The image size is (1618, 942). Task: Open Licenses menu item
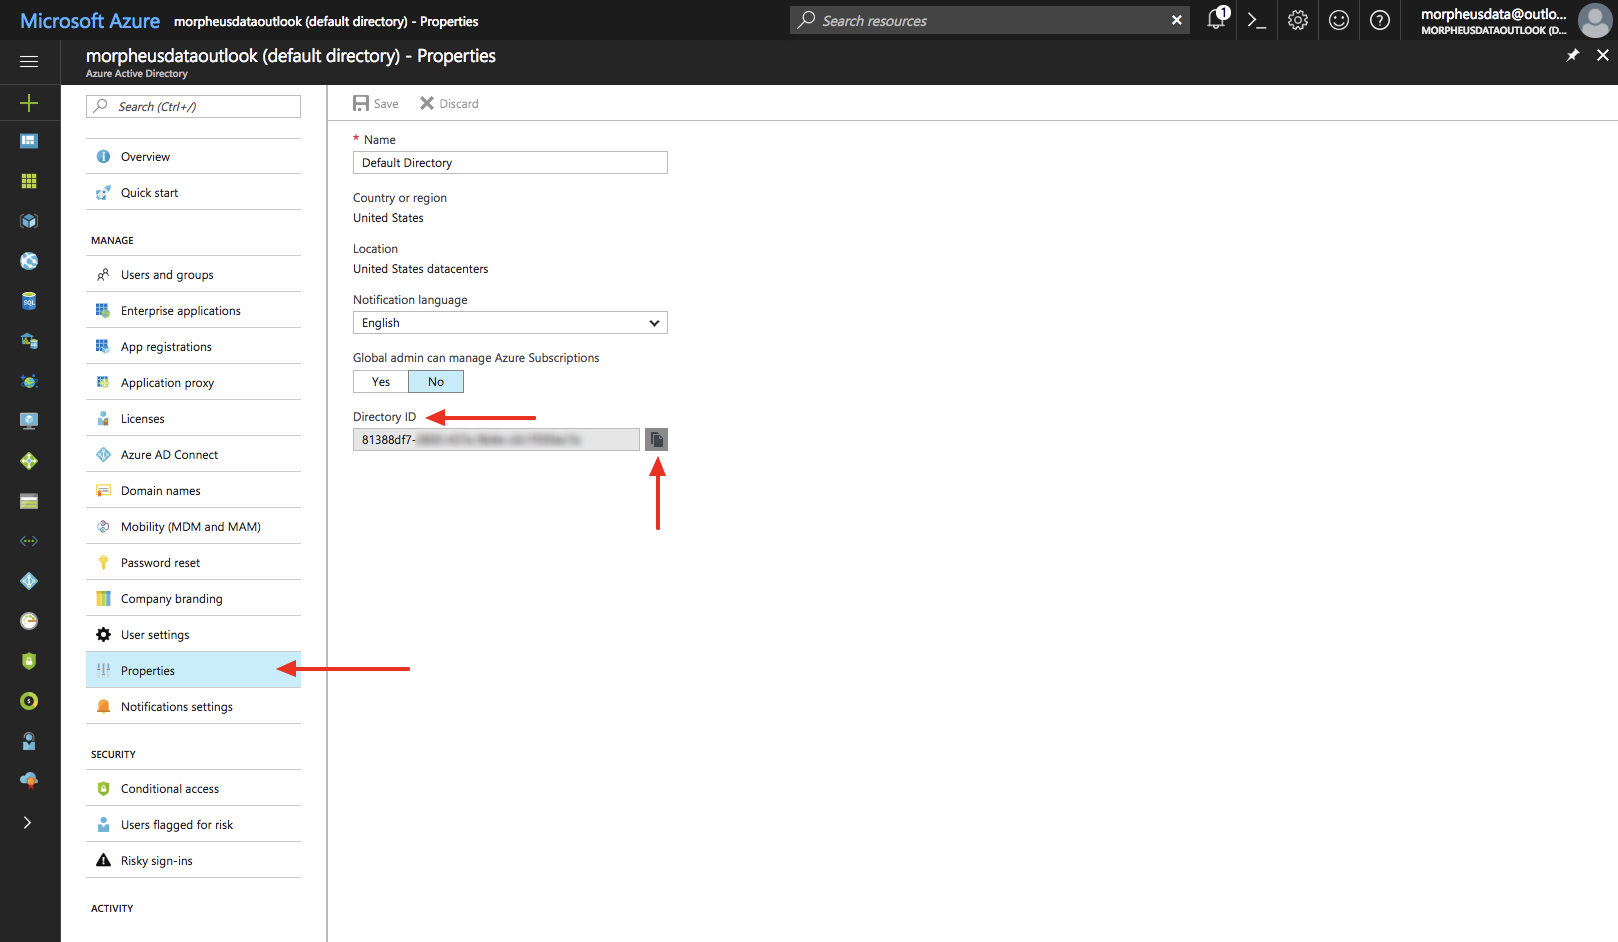[x=194, y=419]
